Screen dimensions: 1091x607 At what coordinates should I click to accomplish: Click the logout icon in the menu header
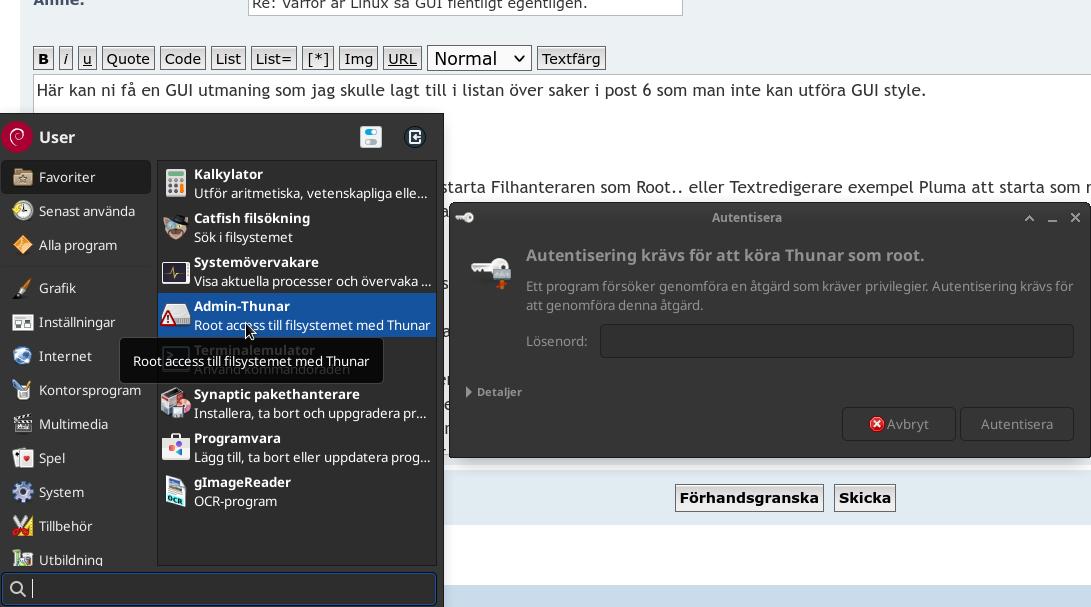tap(415, 137)
